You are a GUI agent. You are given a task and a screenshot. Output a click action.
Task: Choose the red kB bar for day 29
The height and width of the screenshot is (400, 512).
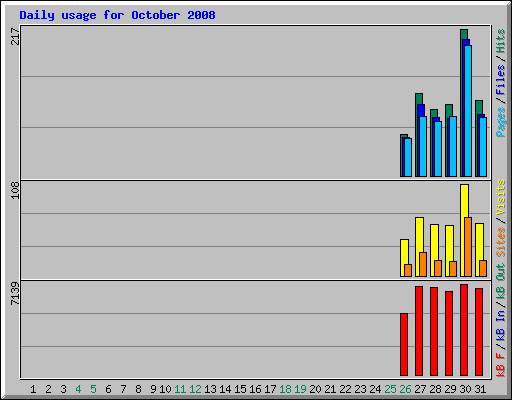(x=449, y=334)
